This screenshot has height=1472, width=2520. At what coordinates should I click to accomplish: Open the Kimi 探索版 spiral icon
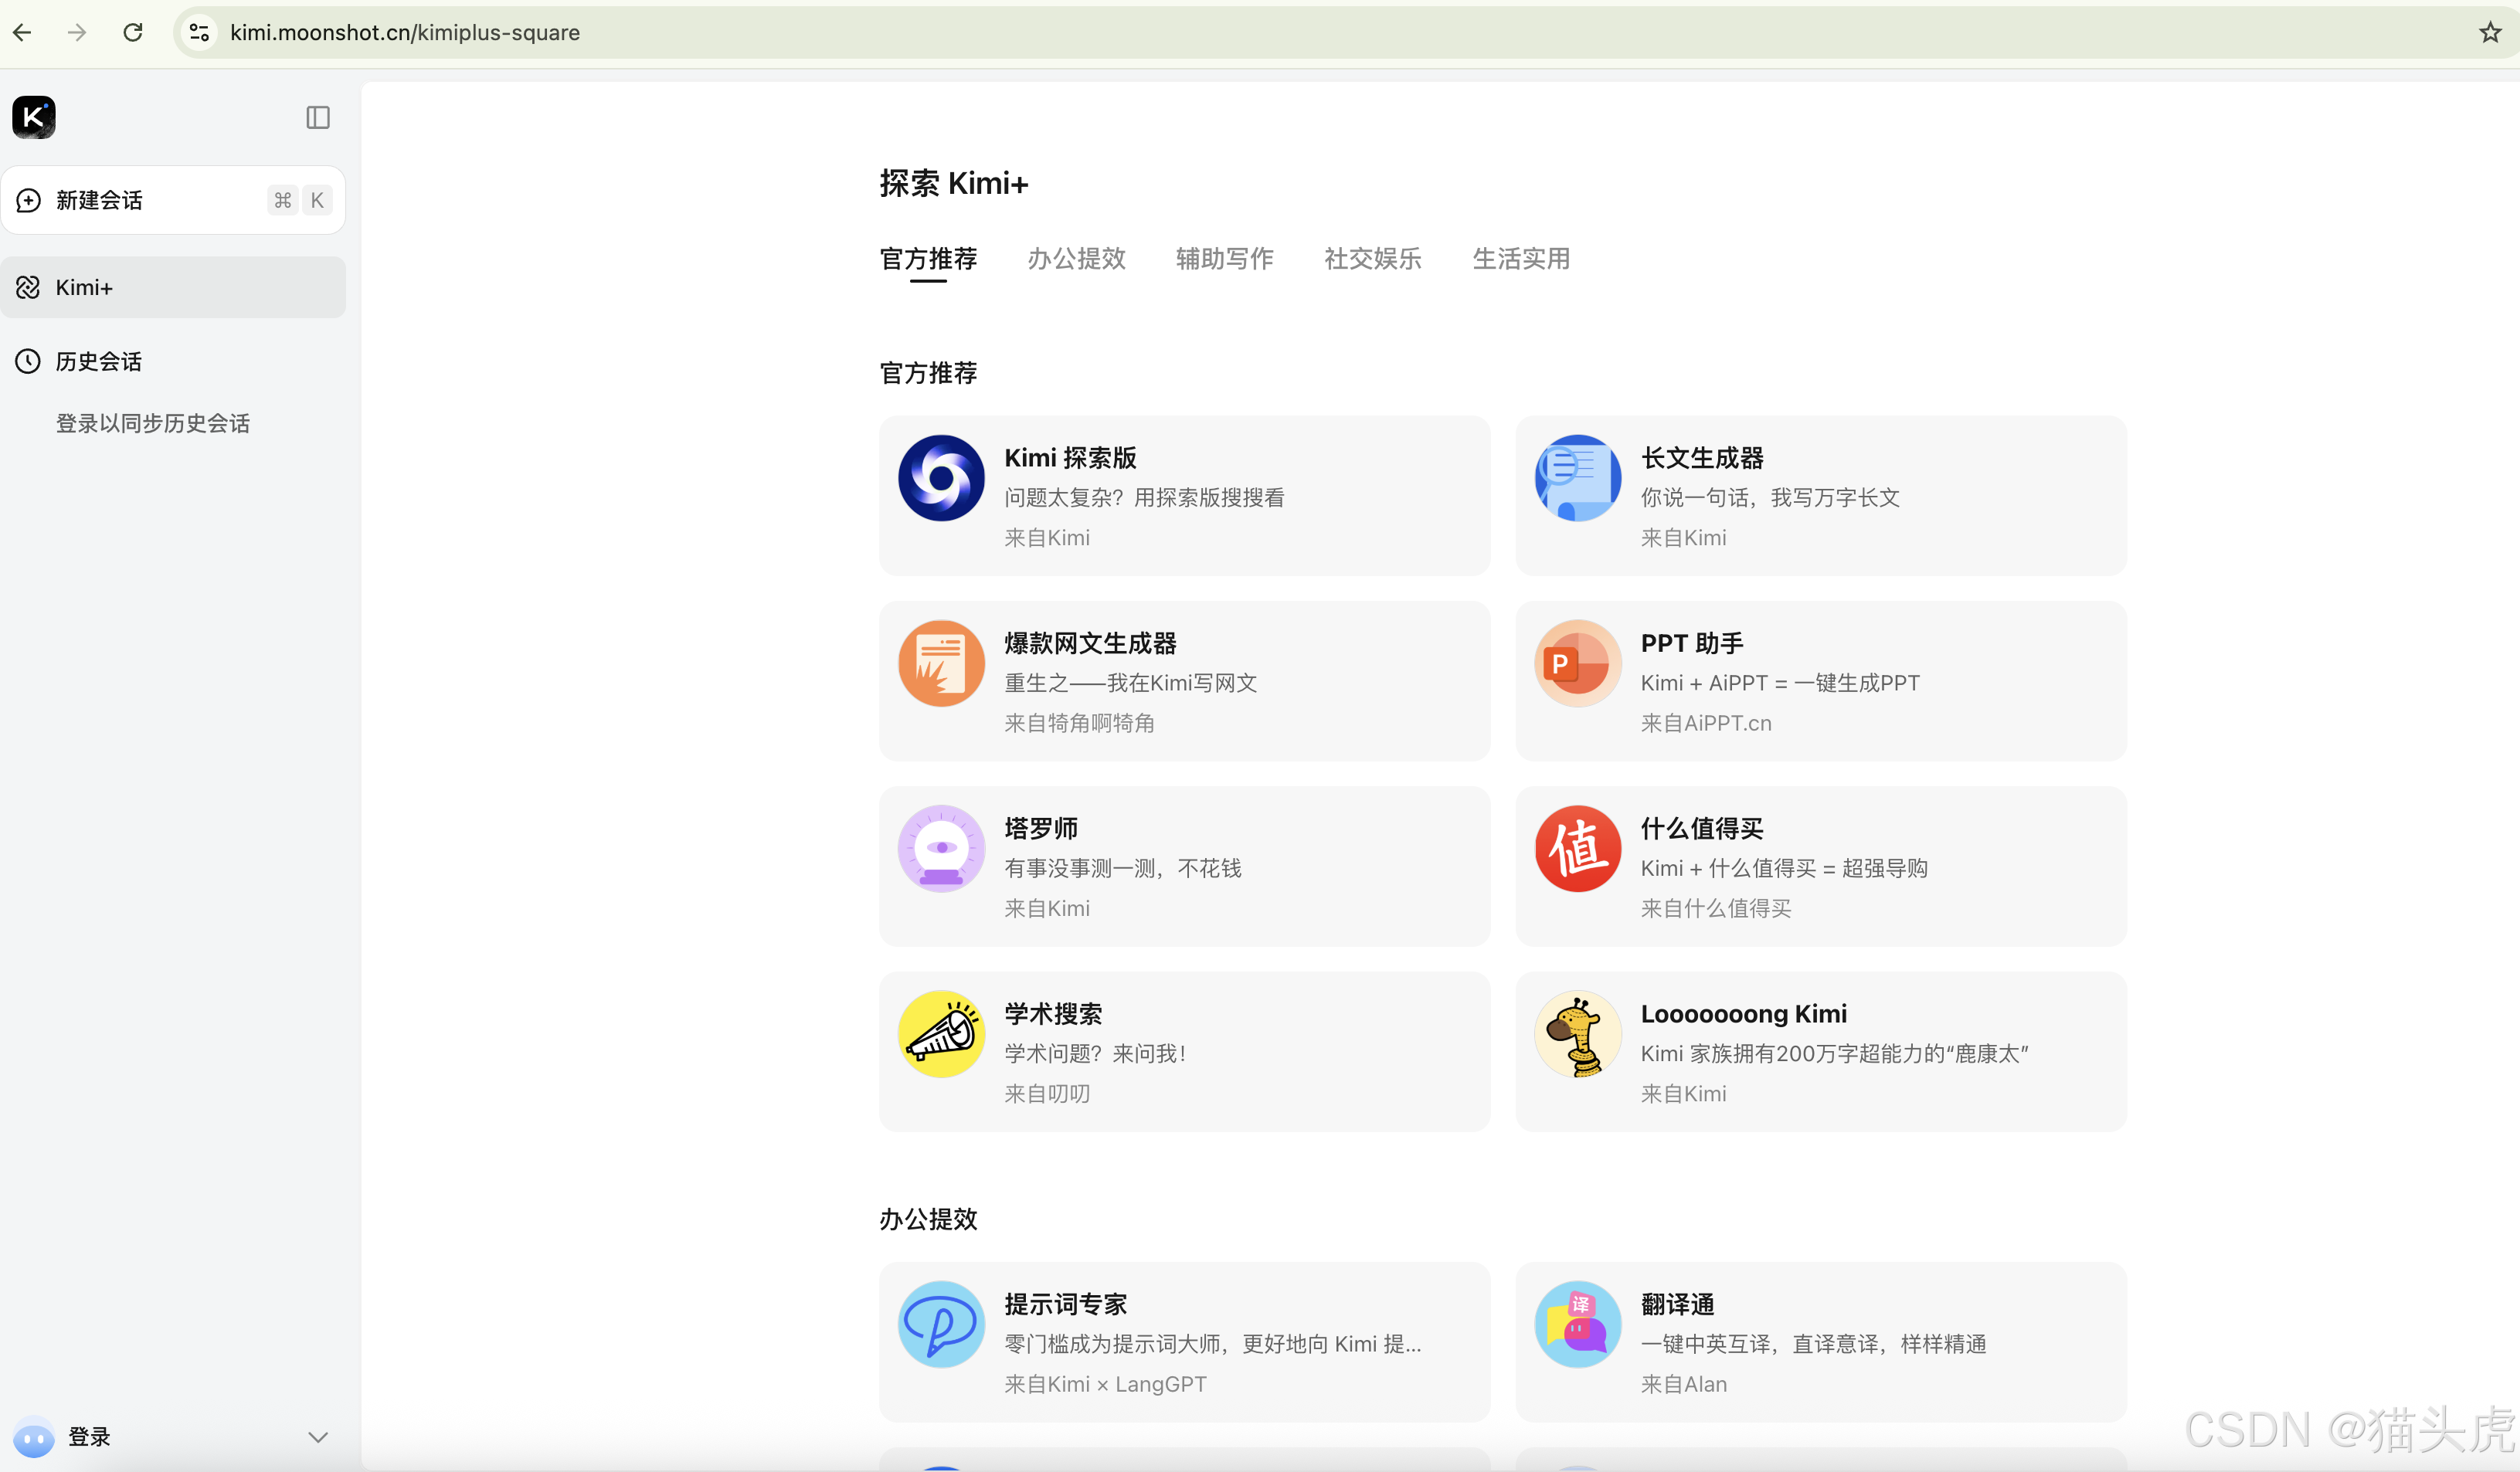click(941, 478)
